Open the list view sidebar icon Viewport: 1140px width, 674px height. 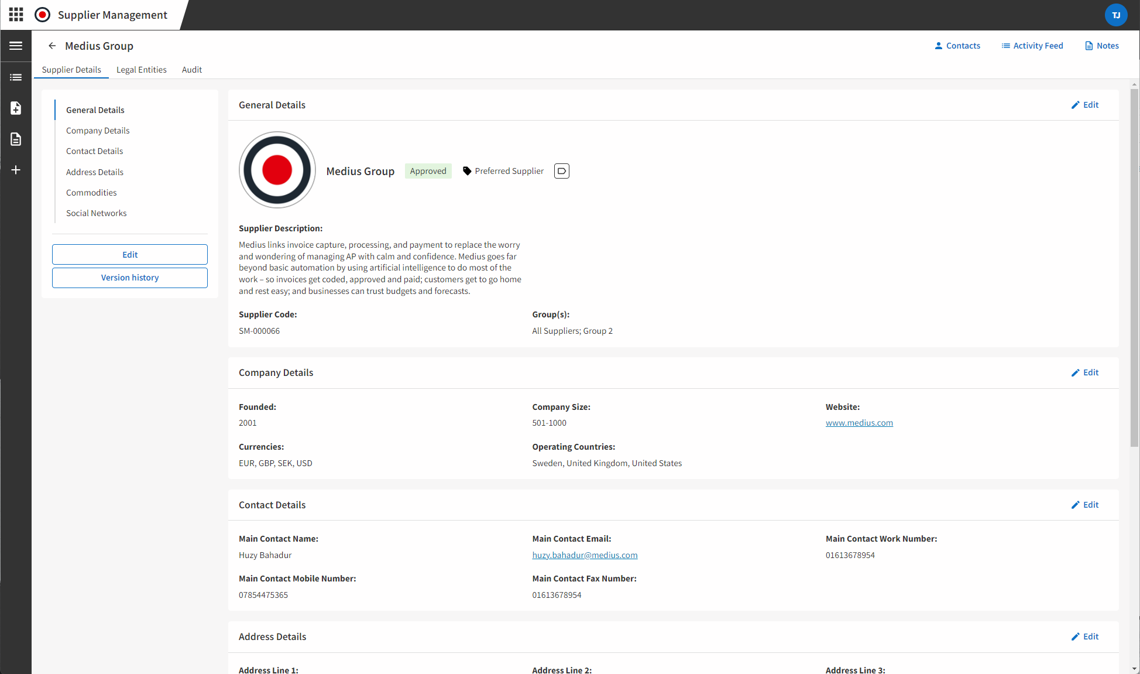16,77
